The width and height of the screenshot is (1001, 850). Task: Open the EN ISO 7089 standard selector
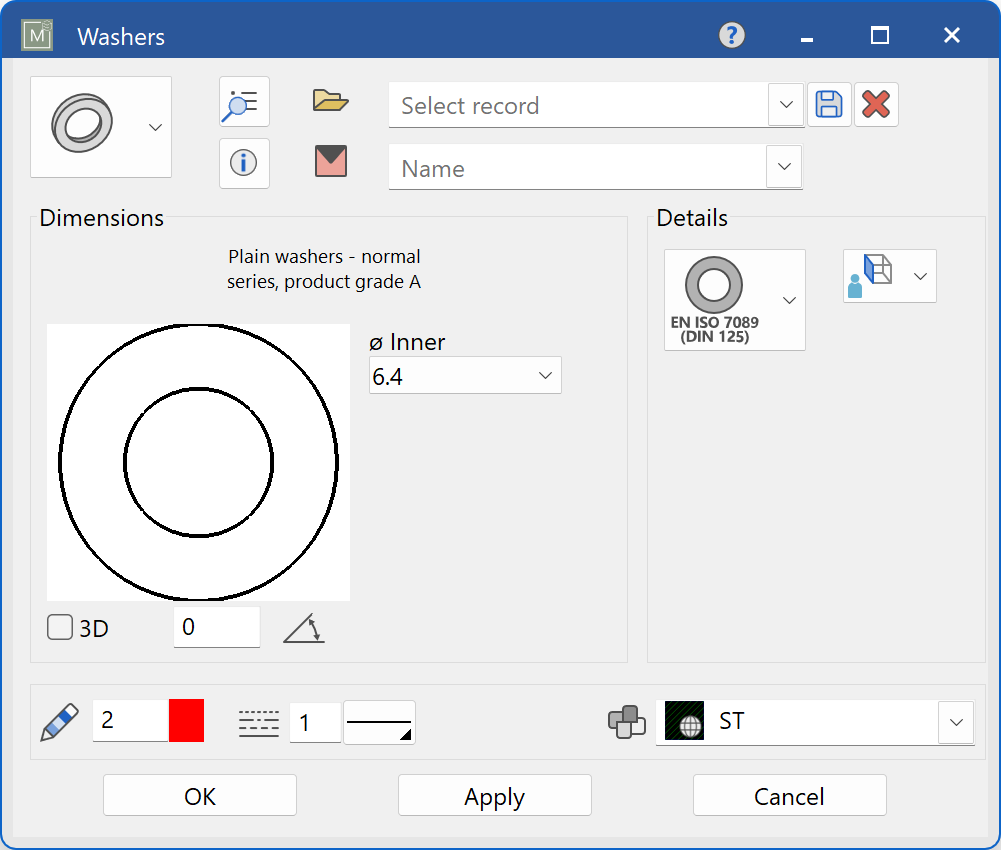click(x=786, y=299)
